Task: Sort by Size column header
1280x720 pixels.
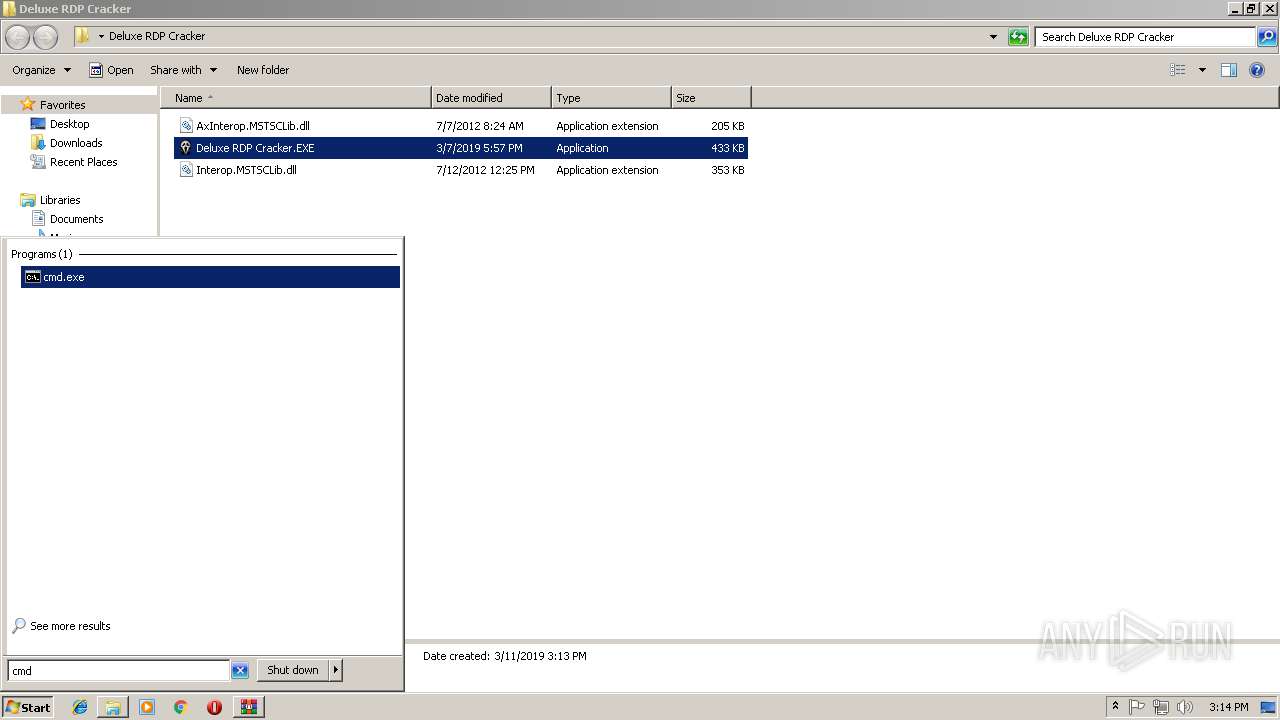Action: [x=711, y=98]
